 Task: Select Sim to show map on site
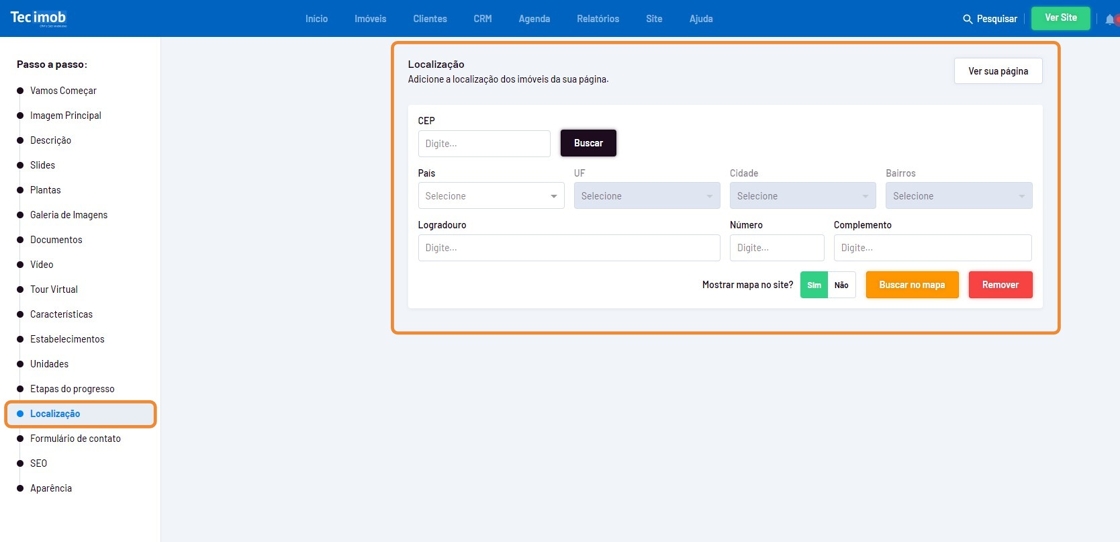tap(814, 285)
